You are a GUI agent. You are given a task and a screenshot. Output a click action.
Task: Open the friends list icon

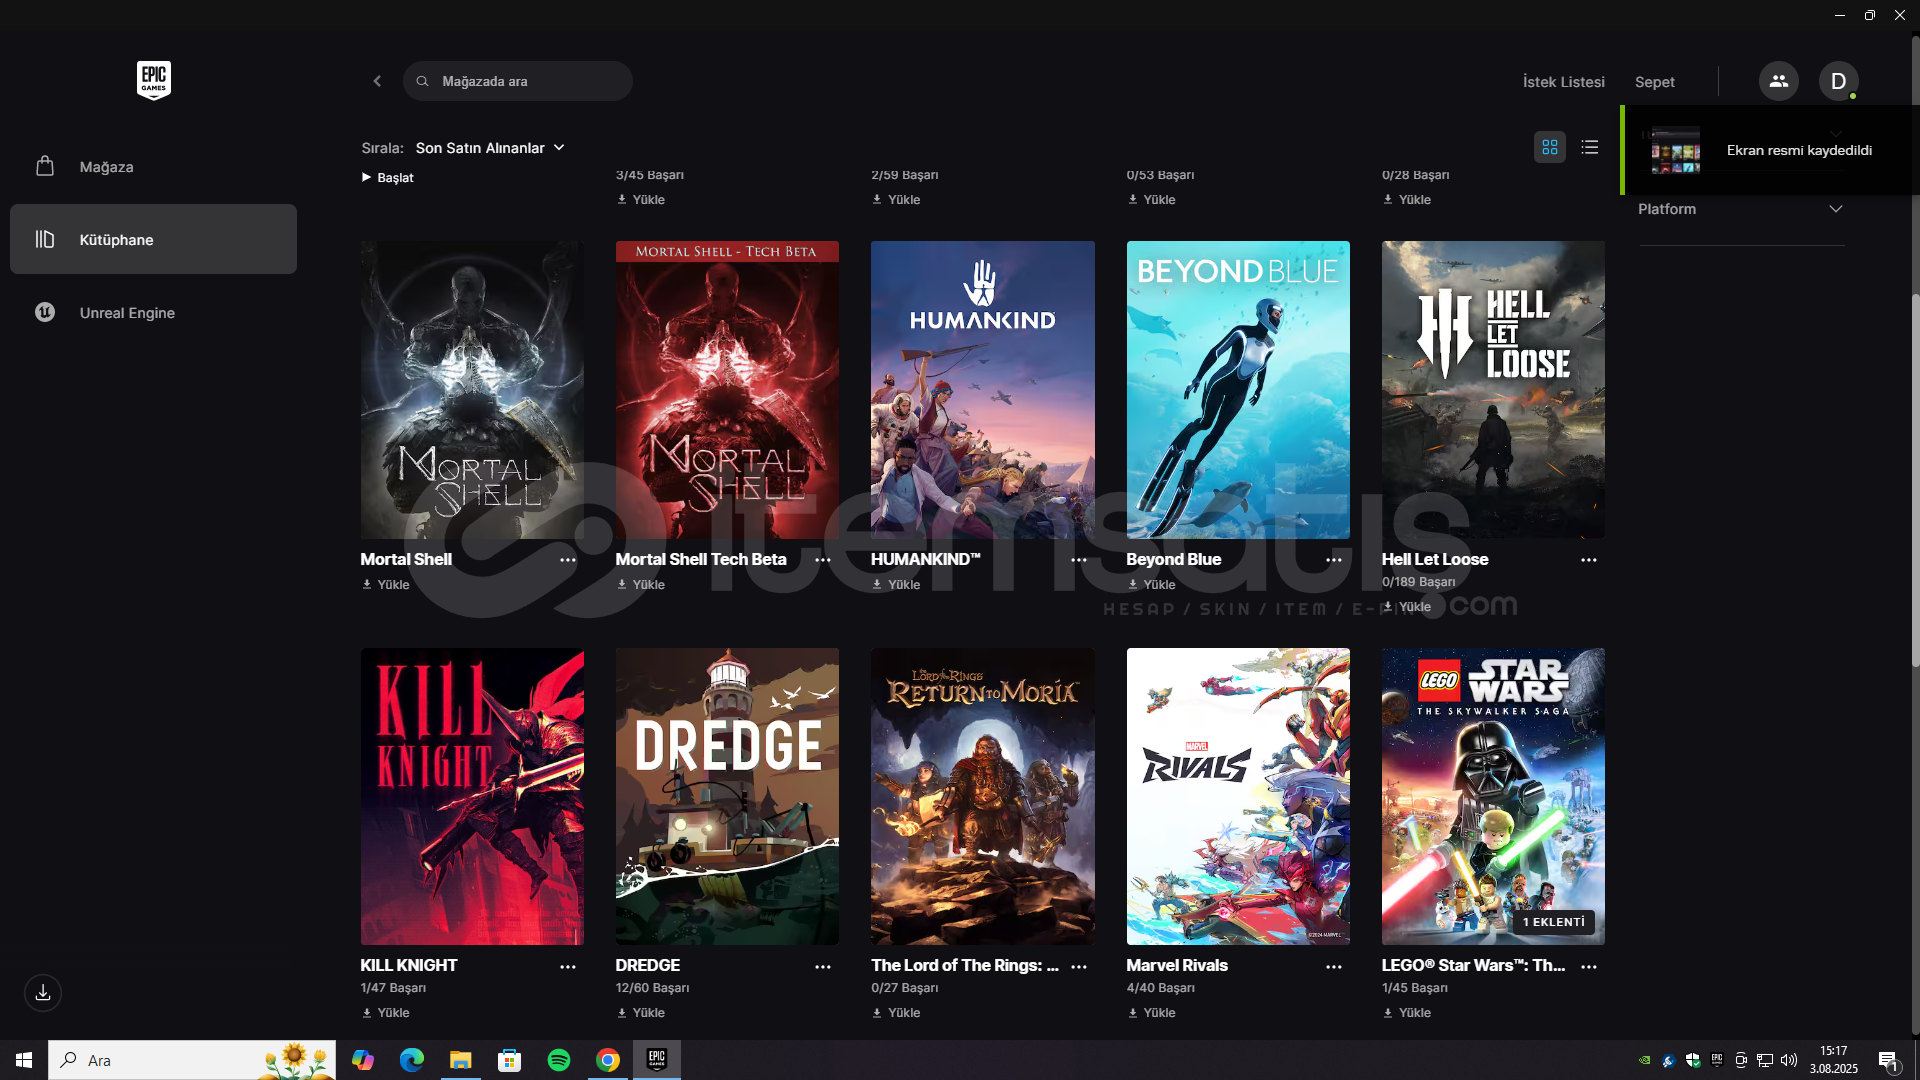[x=1778, y=81]
